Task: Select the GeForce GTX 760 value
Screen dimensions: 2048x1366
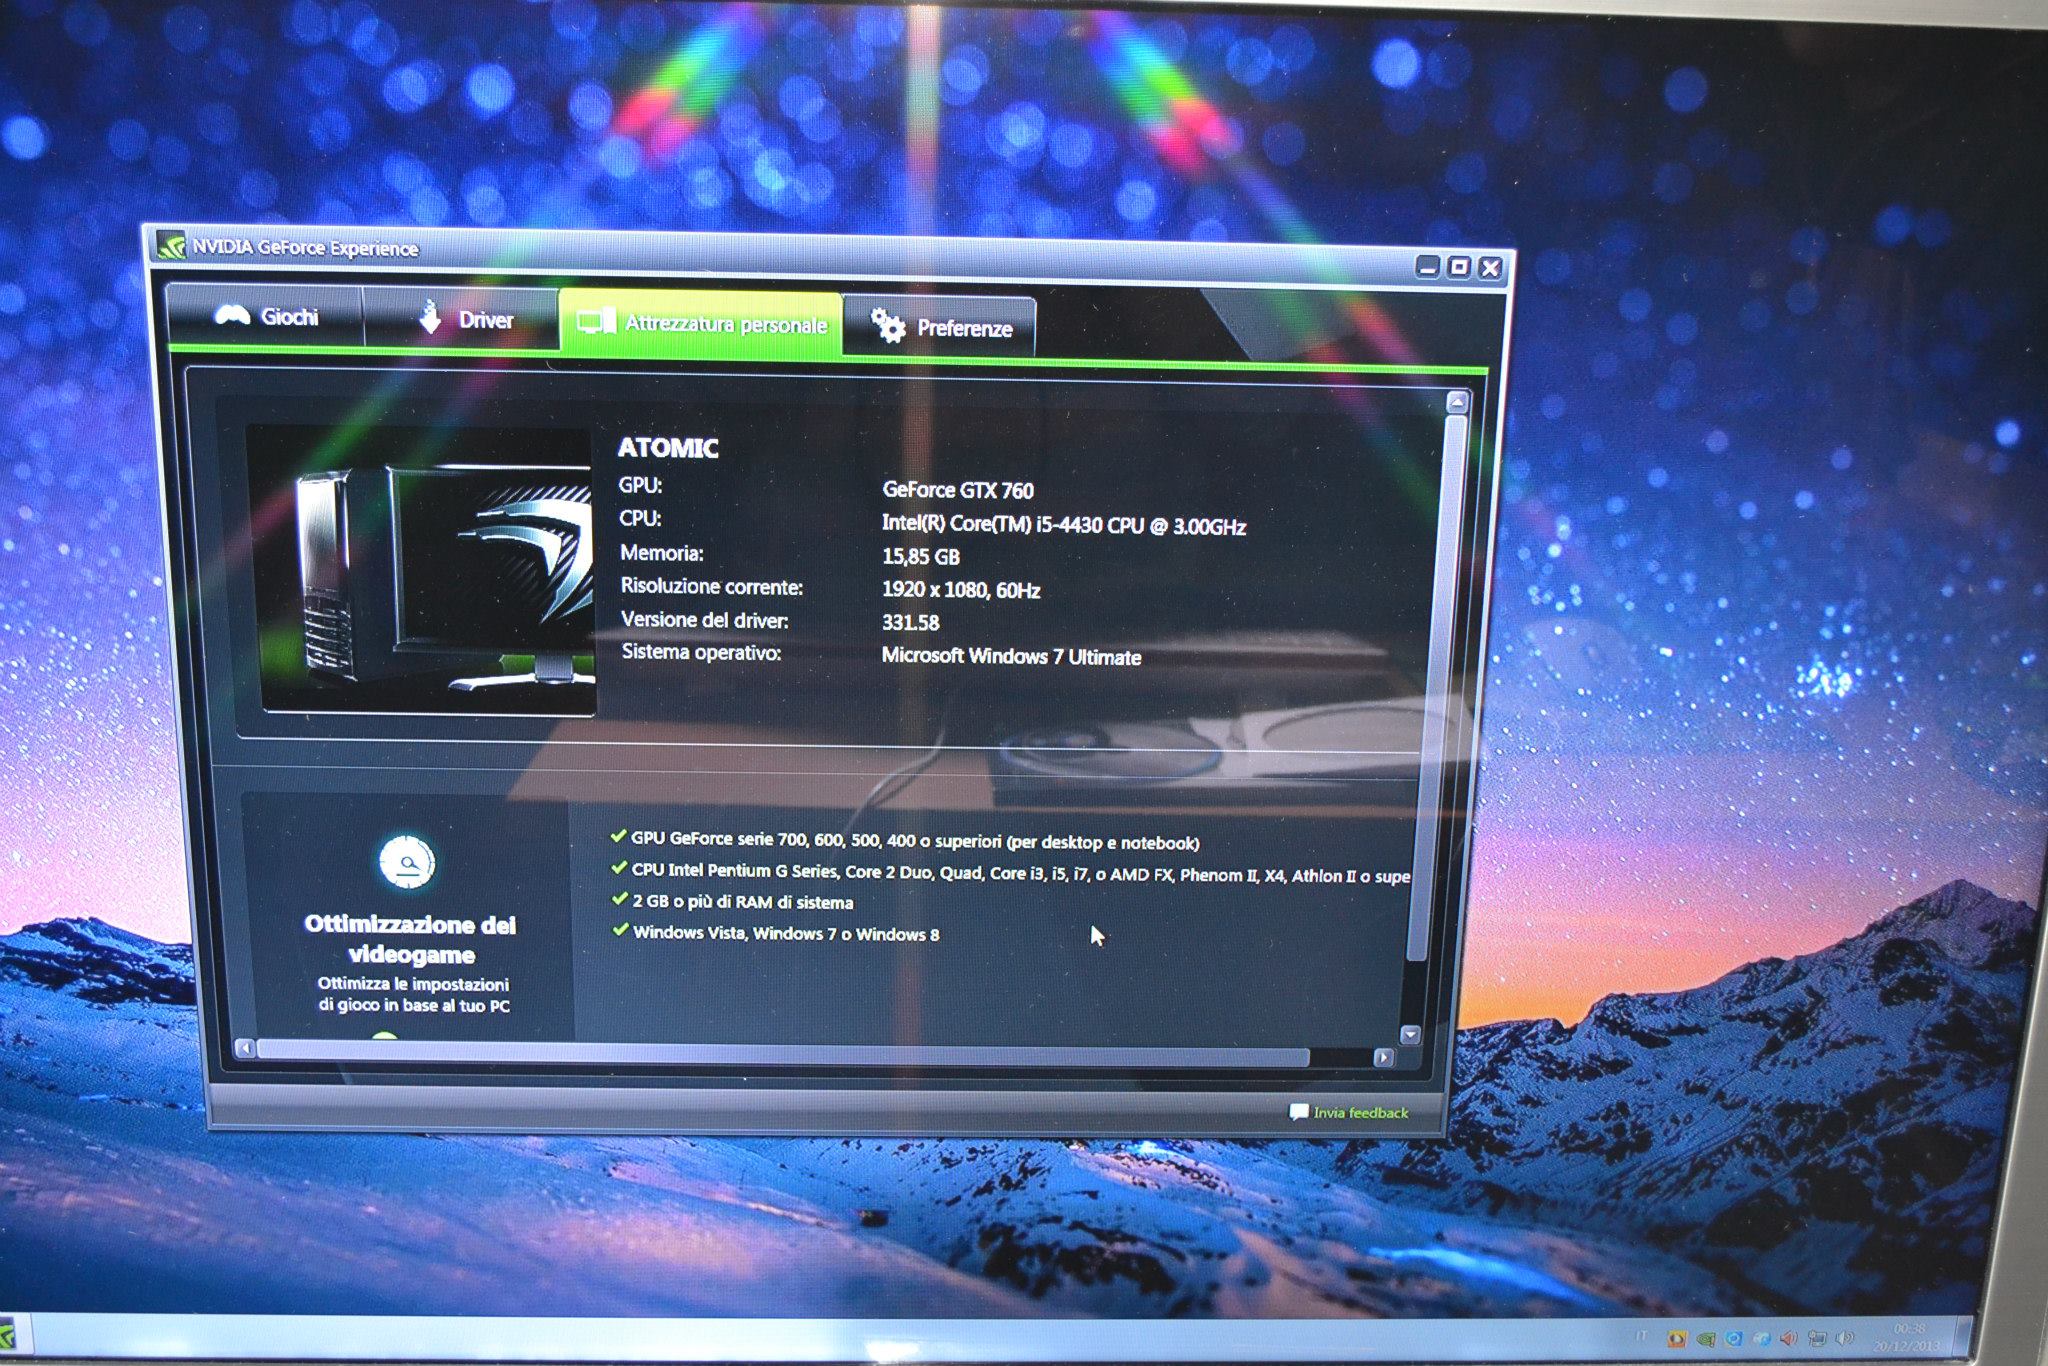Action: point(958,490)
